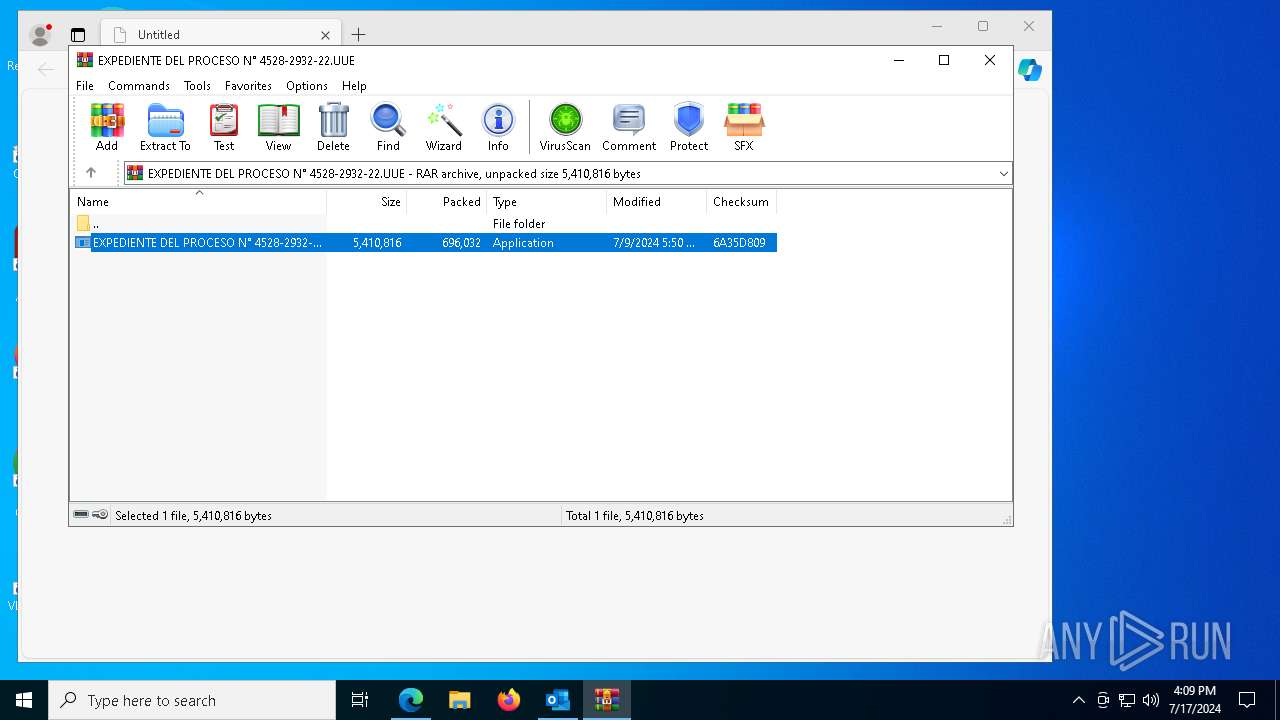Sort by Size column header
Viewport: 1280px width, 720px height.
367,201
